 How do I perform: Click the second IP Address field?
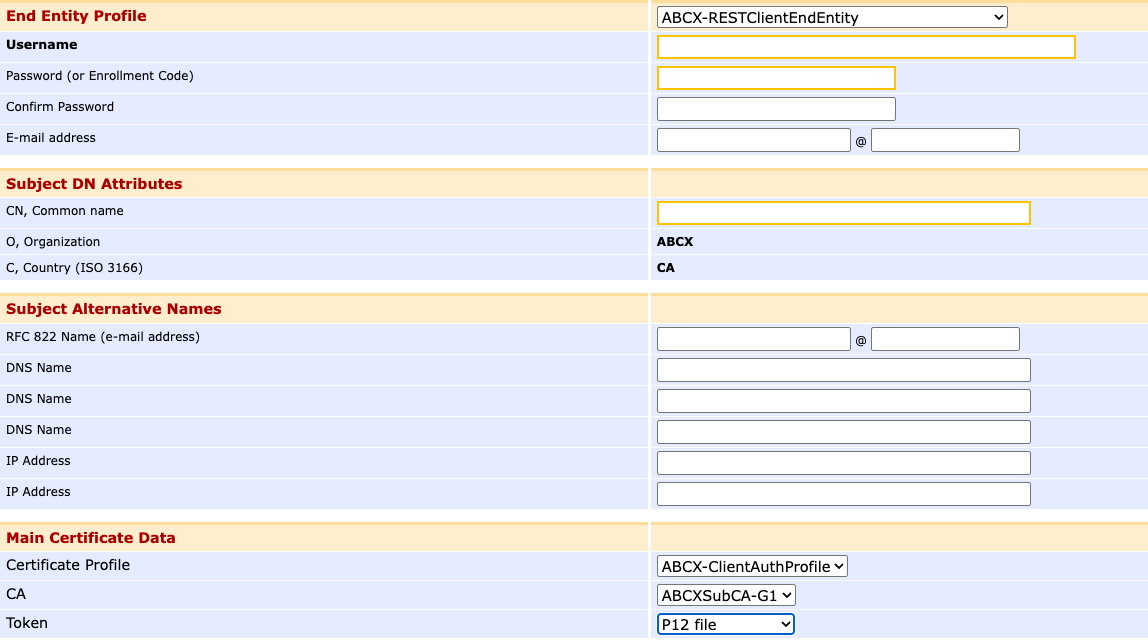[x=843, y=494]
